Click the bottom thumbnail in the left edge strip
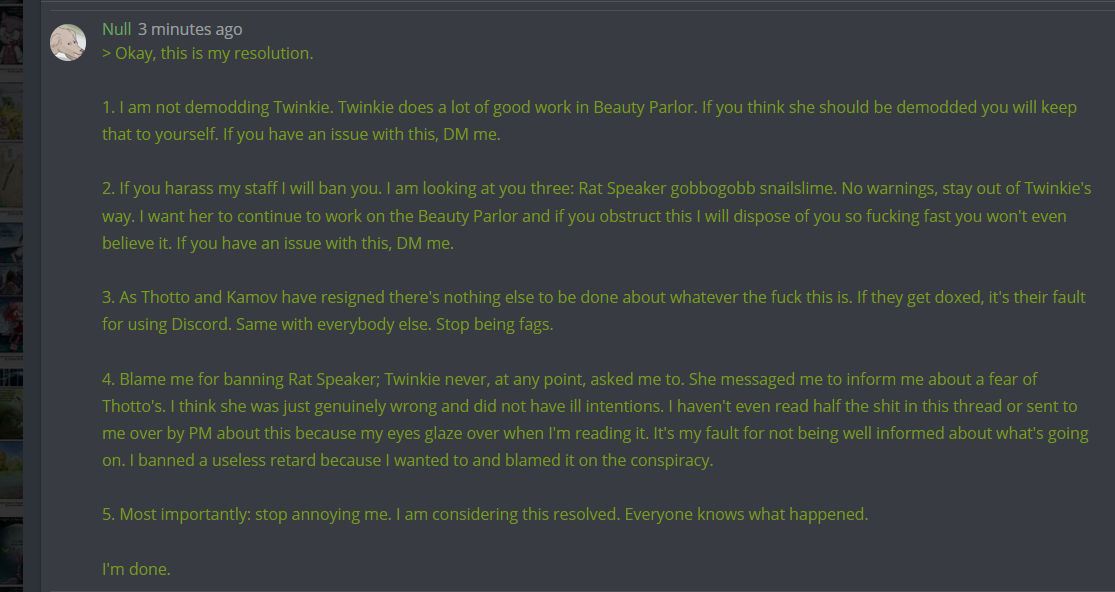This screenshot has width=1115, height=592. [11, 555]
